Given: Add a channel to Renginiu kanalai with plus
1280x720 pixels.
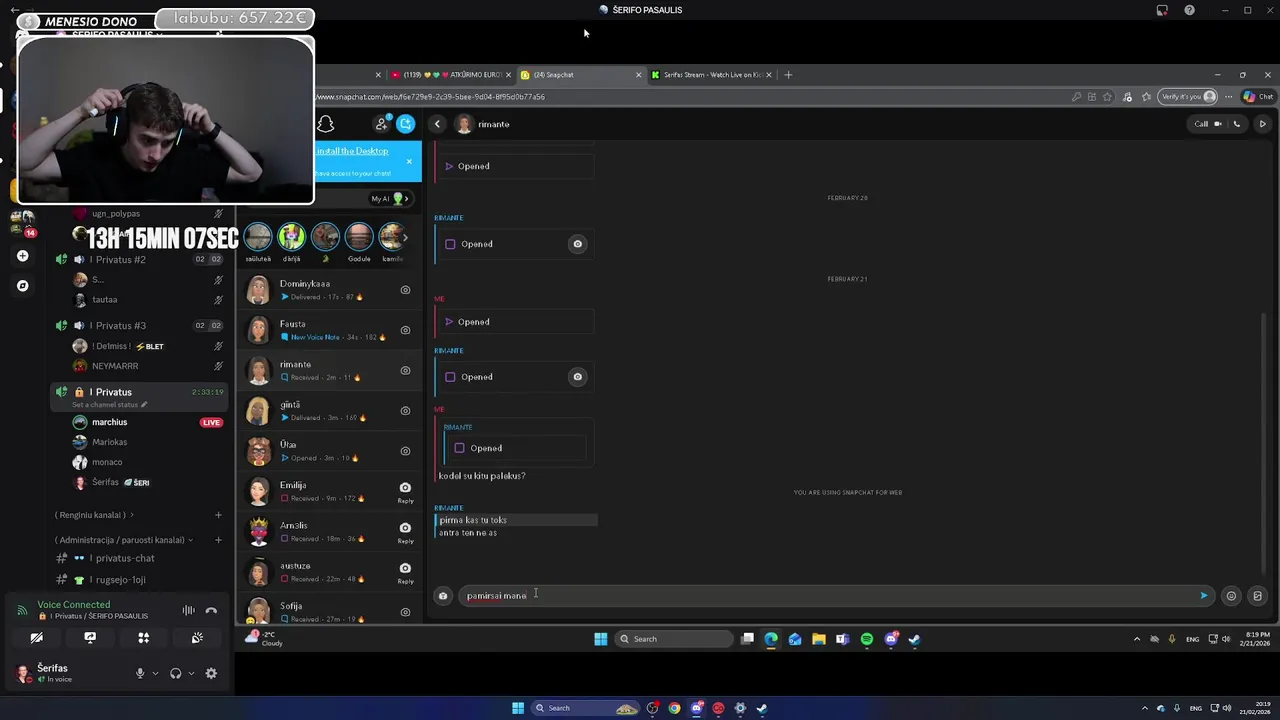Looking at the screenshot, I should [218, 515].
